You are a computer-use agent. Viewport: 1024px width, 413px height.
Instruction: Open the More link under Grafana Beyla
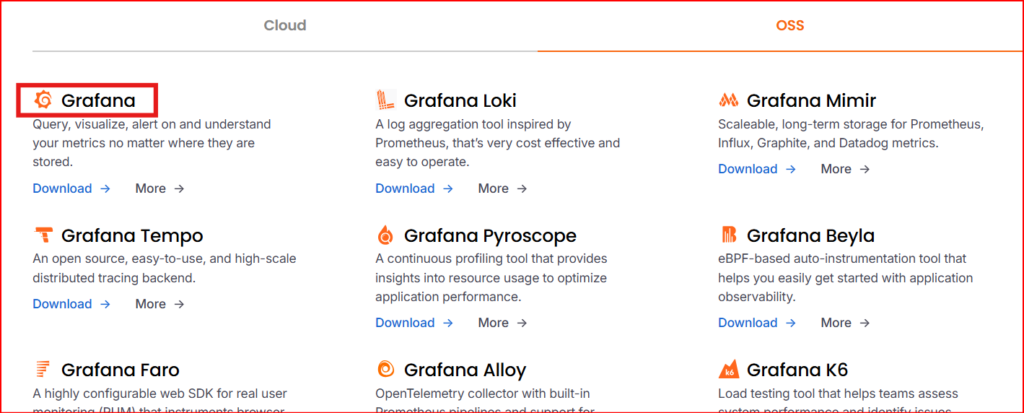coord(845,323)
